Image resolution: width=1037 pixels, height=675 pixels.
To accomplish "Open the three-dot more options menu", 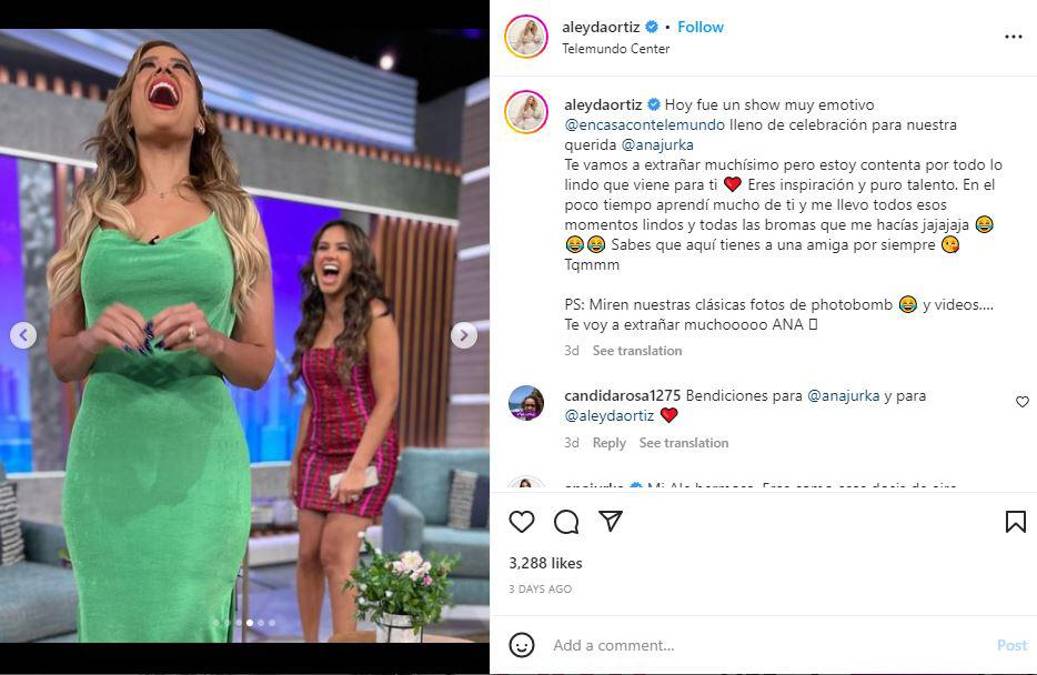I will point(1013,37).
